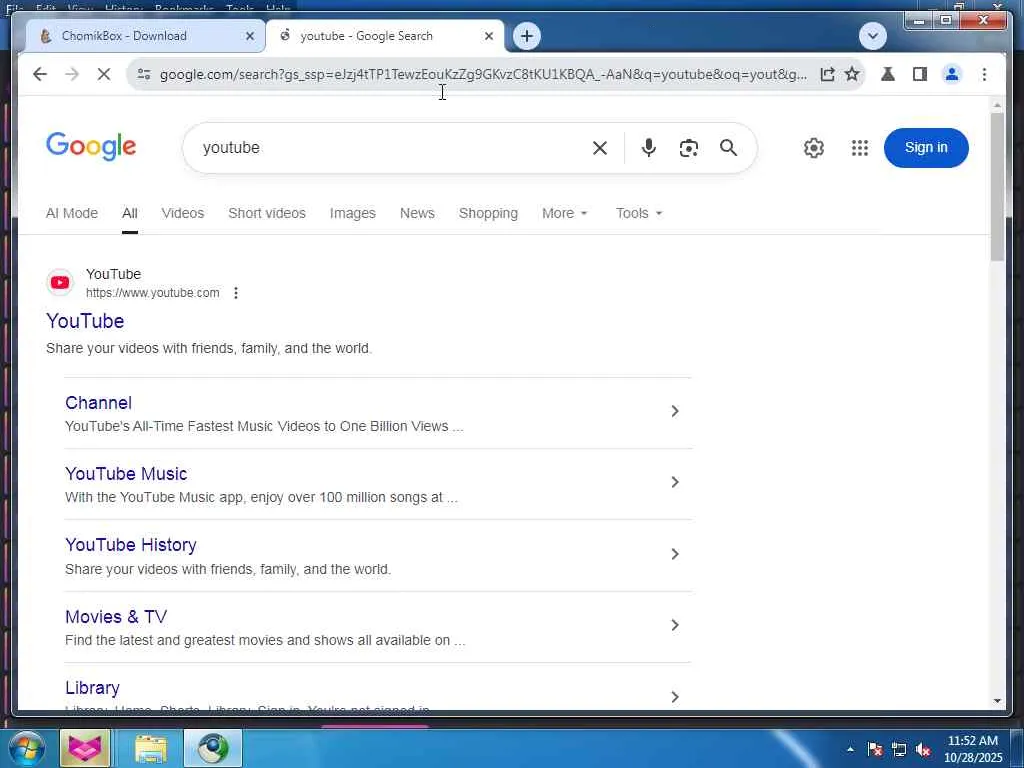The width and height of the screenshot is (1024, 768).
Task: Open the YouTube main result link
Action: [x=85, y=321]
